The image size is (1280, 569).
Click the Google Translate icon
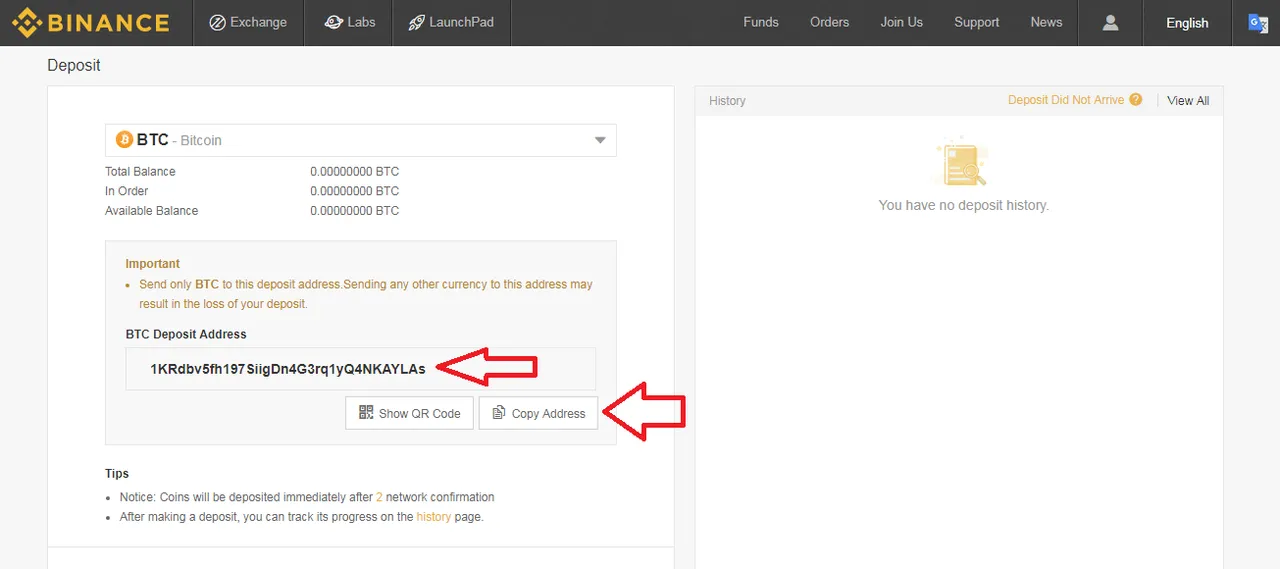click(x=1258, y=23)
